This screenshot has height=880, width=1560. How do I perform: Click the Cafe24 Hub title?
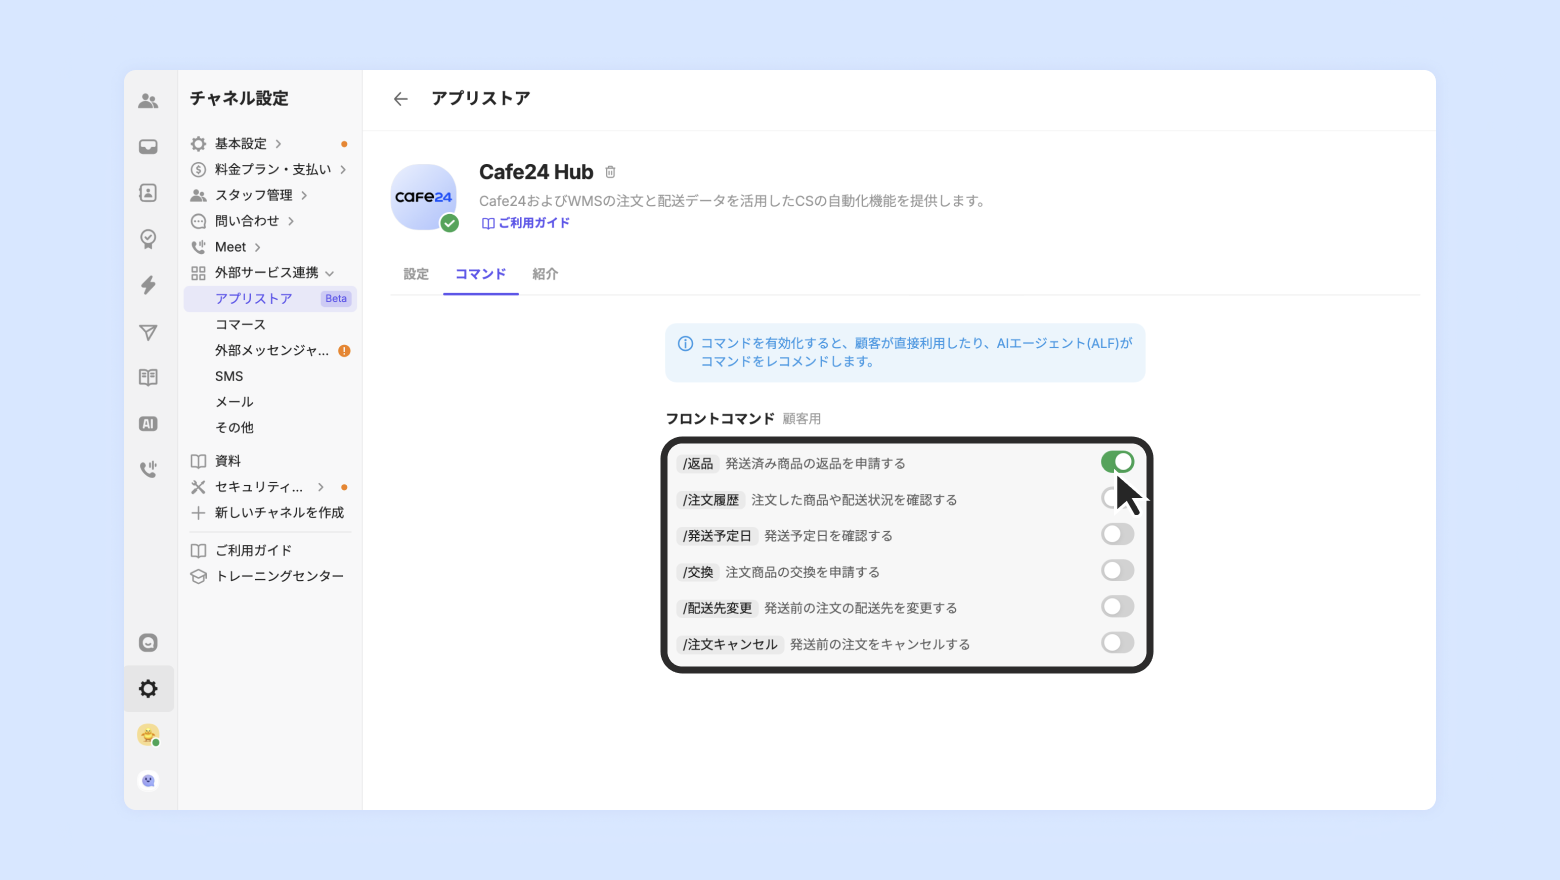[x=536, y=172]
